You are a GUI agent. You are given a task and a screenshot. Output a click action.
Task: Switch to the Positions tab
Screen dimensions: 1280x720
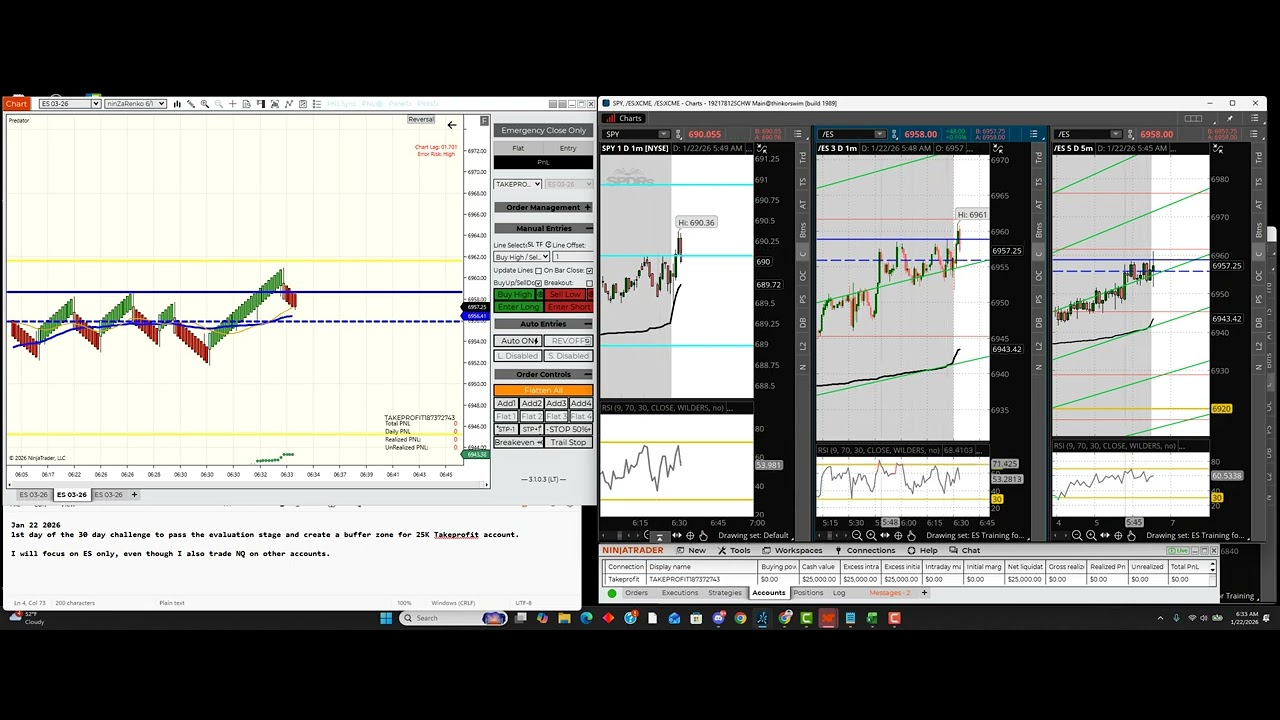[x=808, y=593]
